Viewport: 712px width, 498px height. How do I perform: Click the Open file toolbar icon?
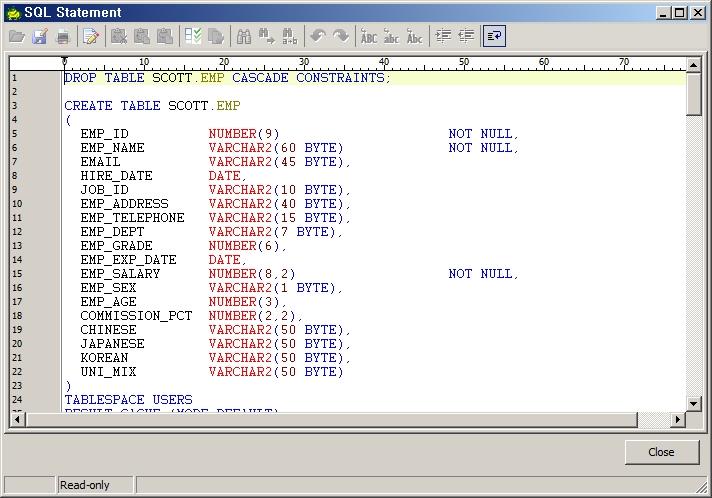tap(16, 37)
